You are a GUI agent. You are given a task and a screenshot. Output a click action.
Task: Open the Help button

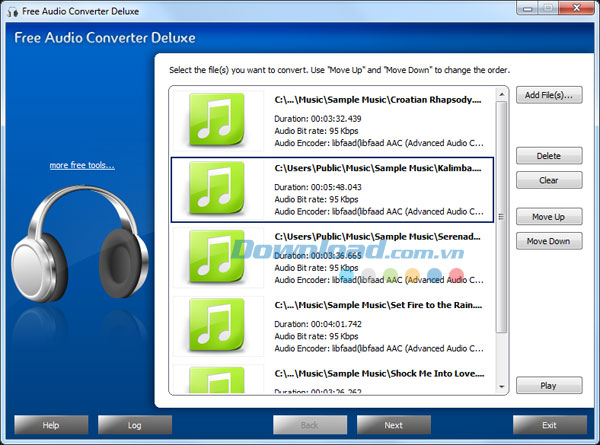pos(51,425)
